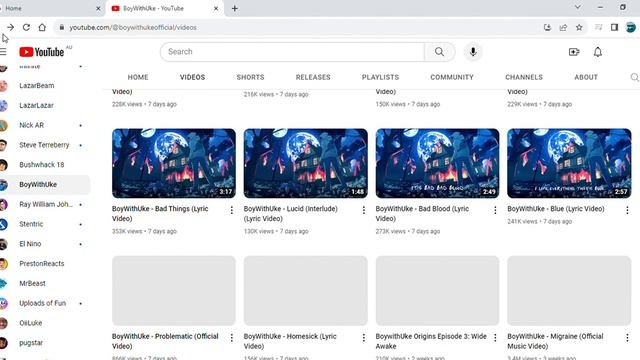
Task: Open options menu for Bad Things video
Action: pyautogui.click(x=231, y=210)
